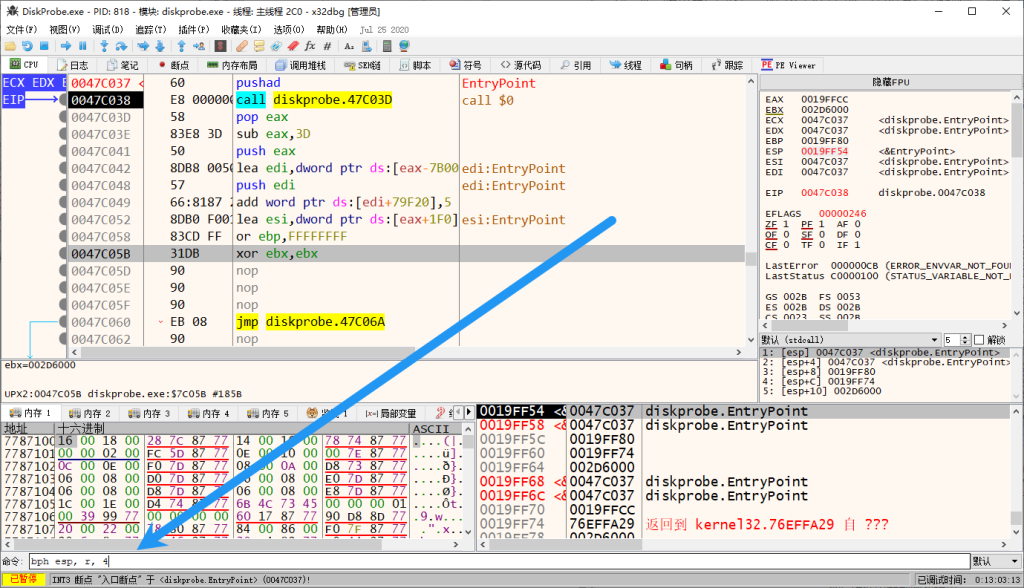
Task: Click the EAX register value 0019FFCC
Action: 825,99
